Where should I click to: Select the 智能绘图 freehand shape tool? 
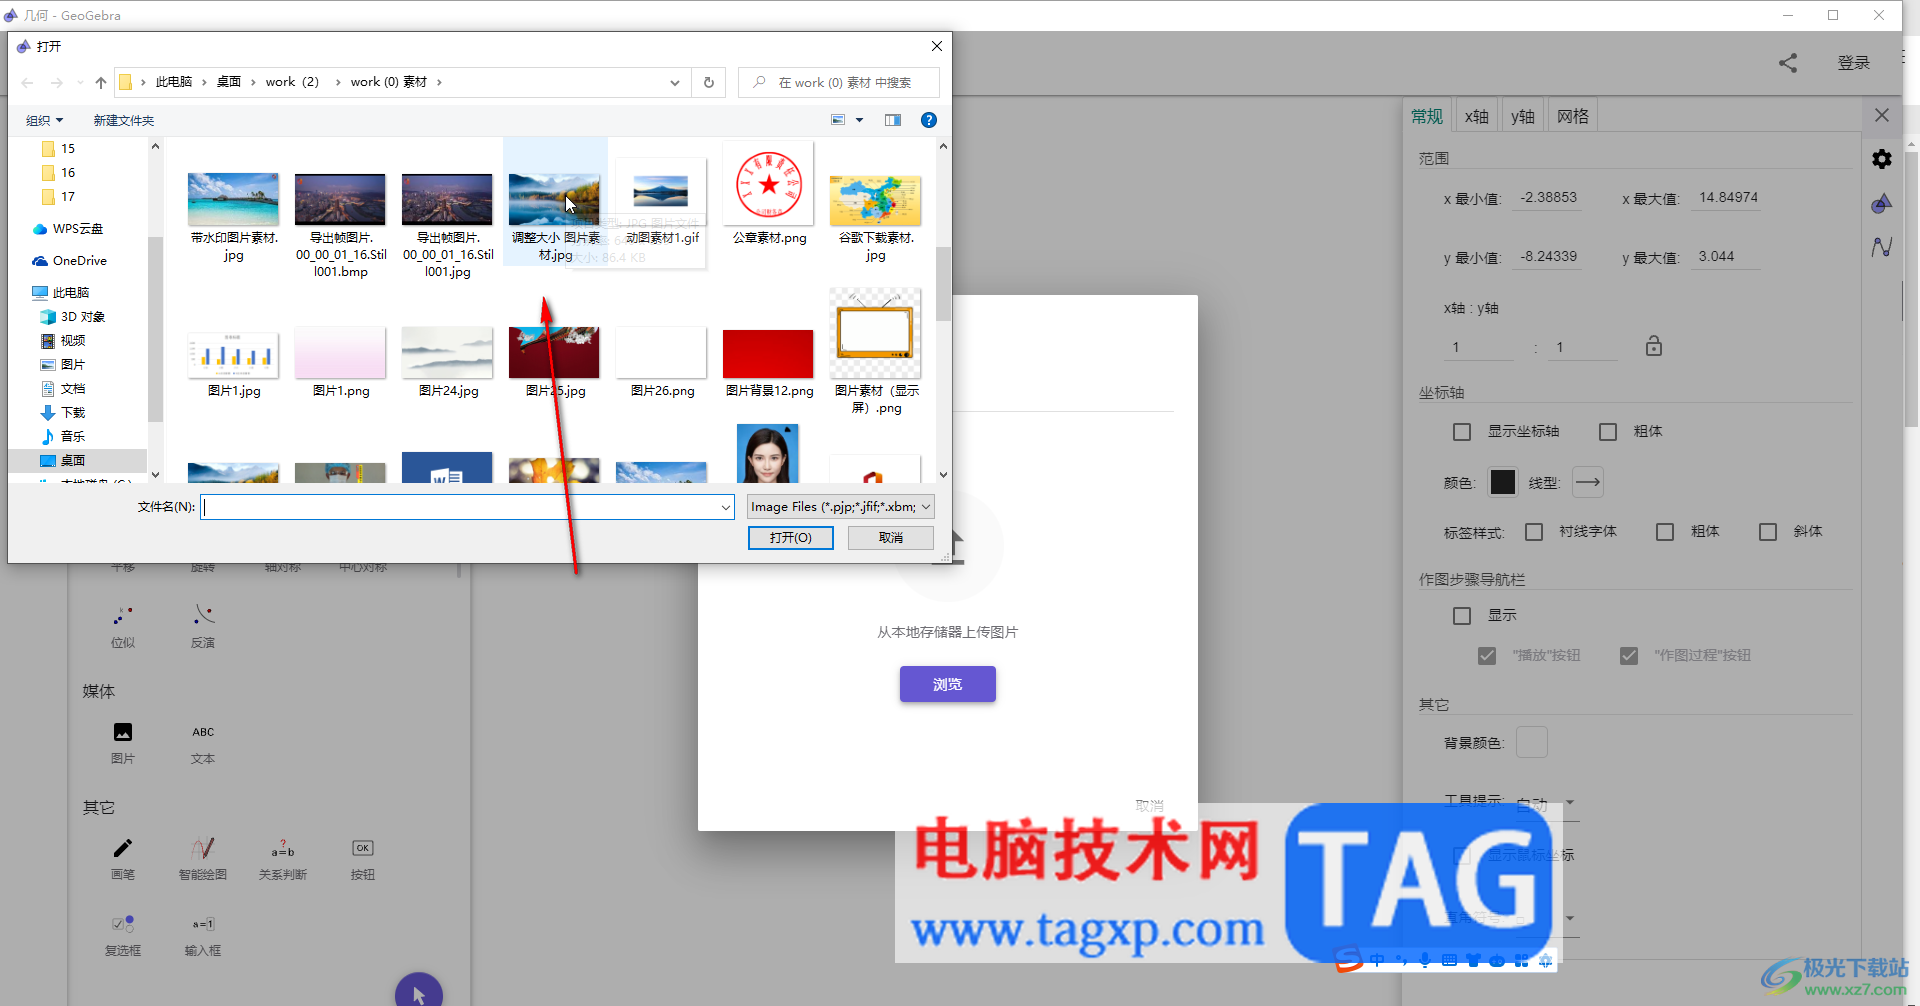[203, 849]
